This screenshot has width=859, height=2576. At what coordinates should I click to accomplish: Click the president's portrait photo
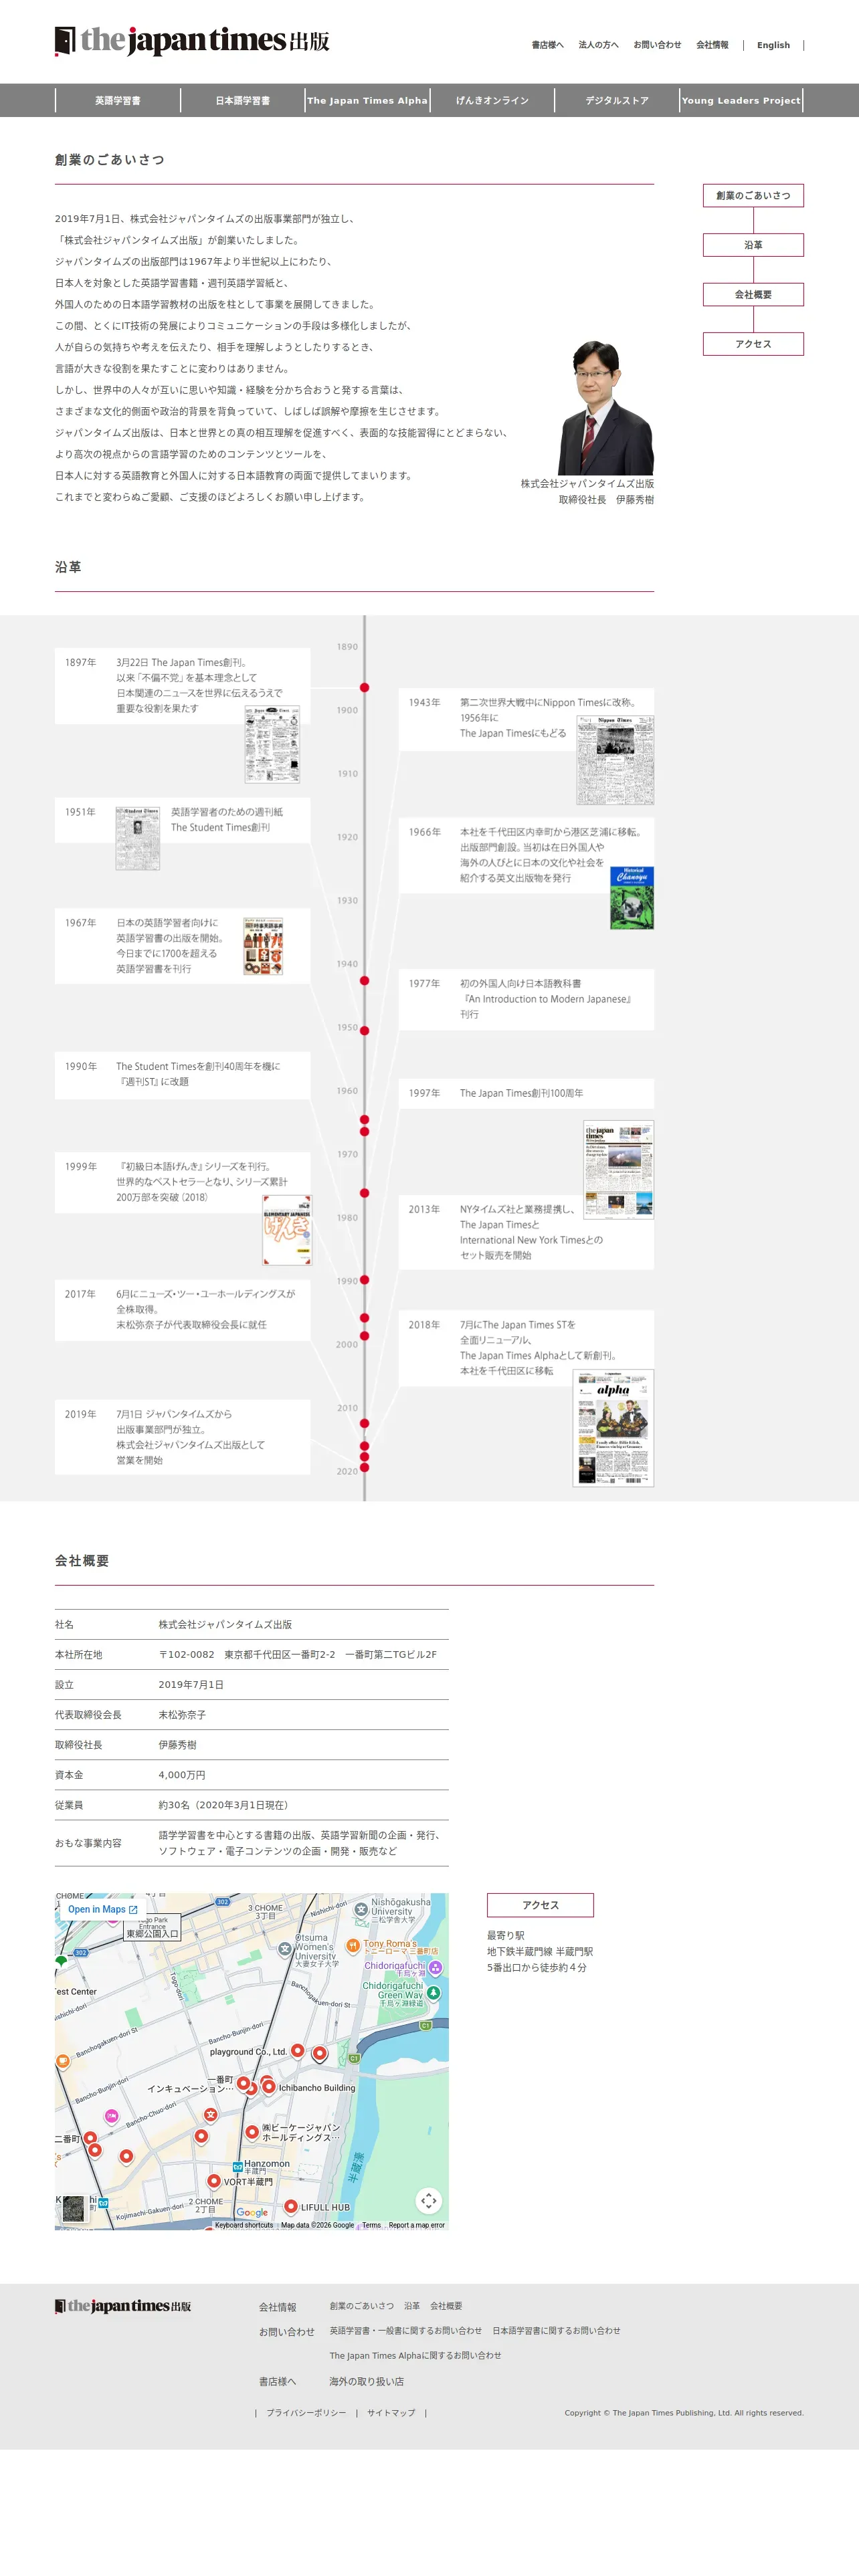click(x=606, y=407)
